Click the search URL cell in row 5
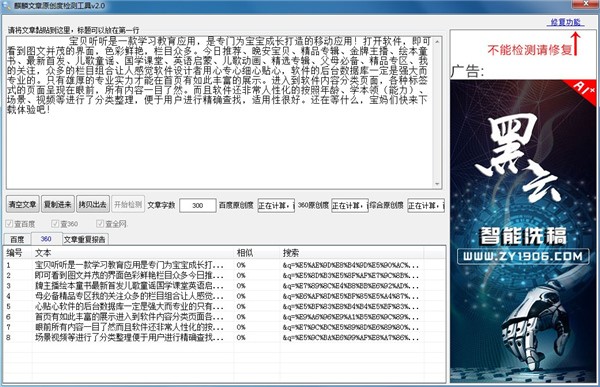600x387 pixels. coord(351,306)
